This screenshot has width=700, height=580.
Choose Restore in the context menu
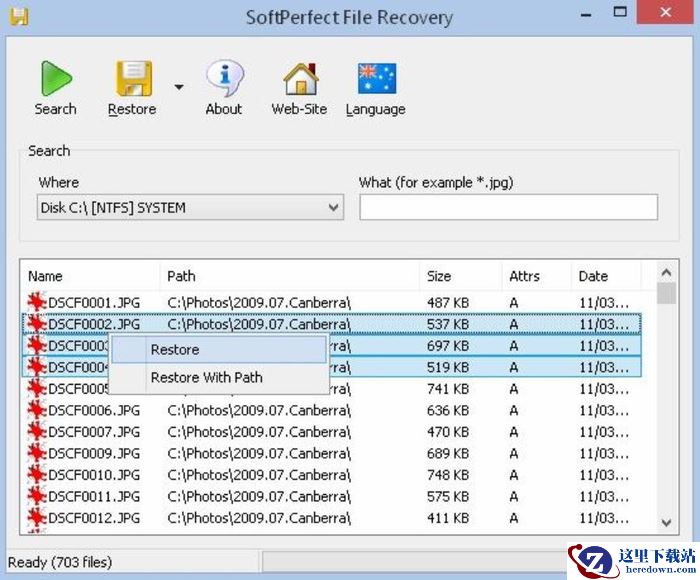[219, 350]
